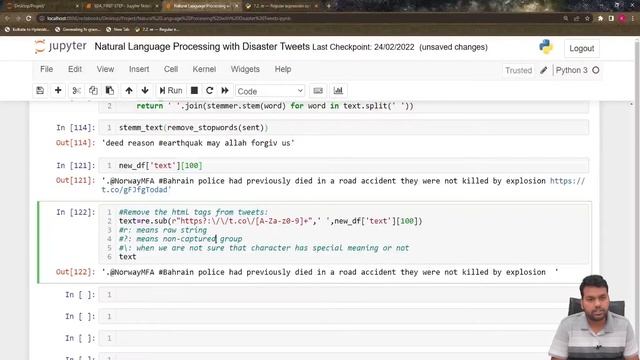Switch to the first Desktop/Project browser tab
This screenshot has height=360, width=640.
(41, 6)
